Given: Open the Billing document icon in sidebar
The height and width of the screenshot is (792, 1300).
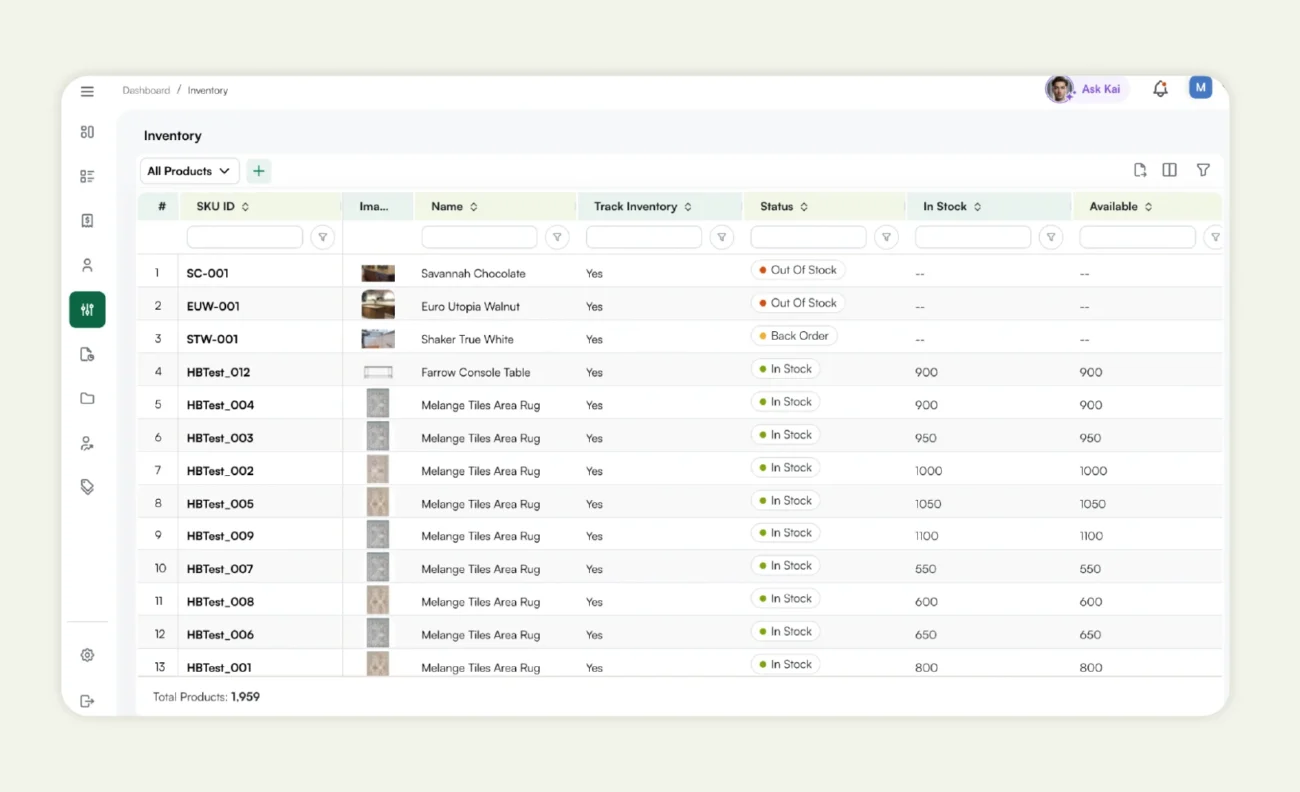Looking at the screenshot, I should click(87, 219).
